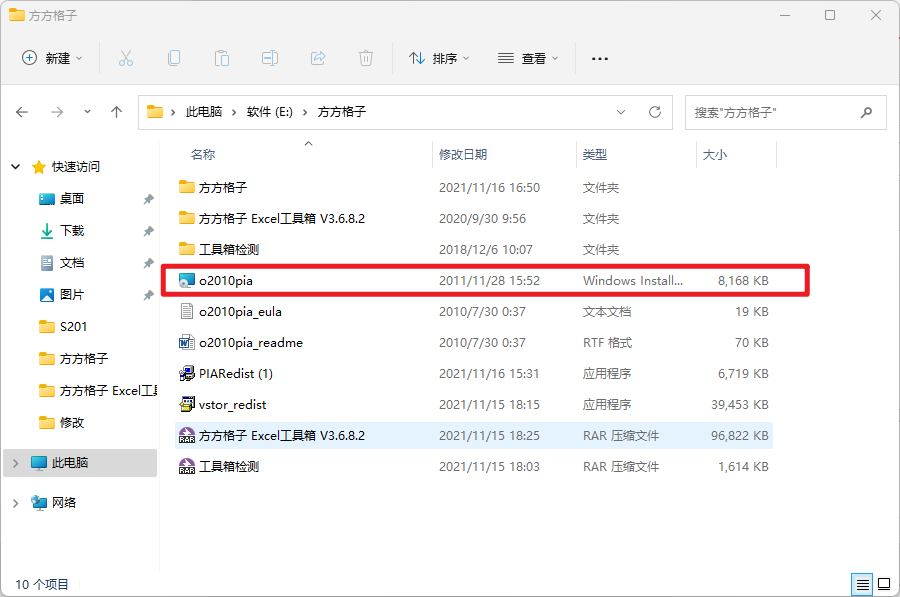The width and height of the screenshot is (900, 597).
Task: Switch to large icons view in status bar
Action: point(884,585)
